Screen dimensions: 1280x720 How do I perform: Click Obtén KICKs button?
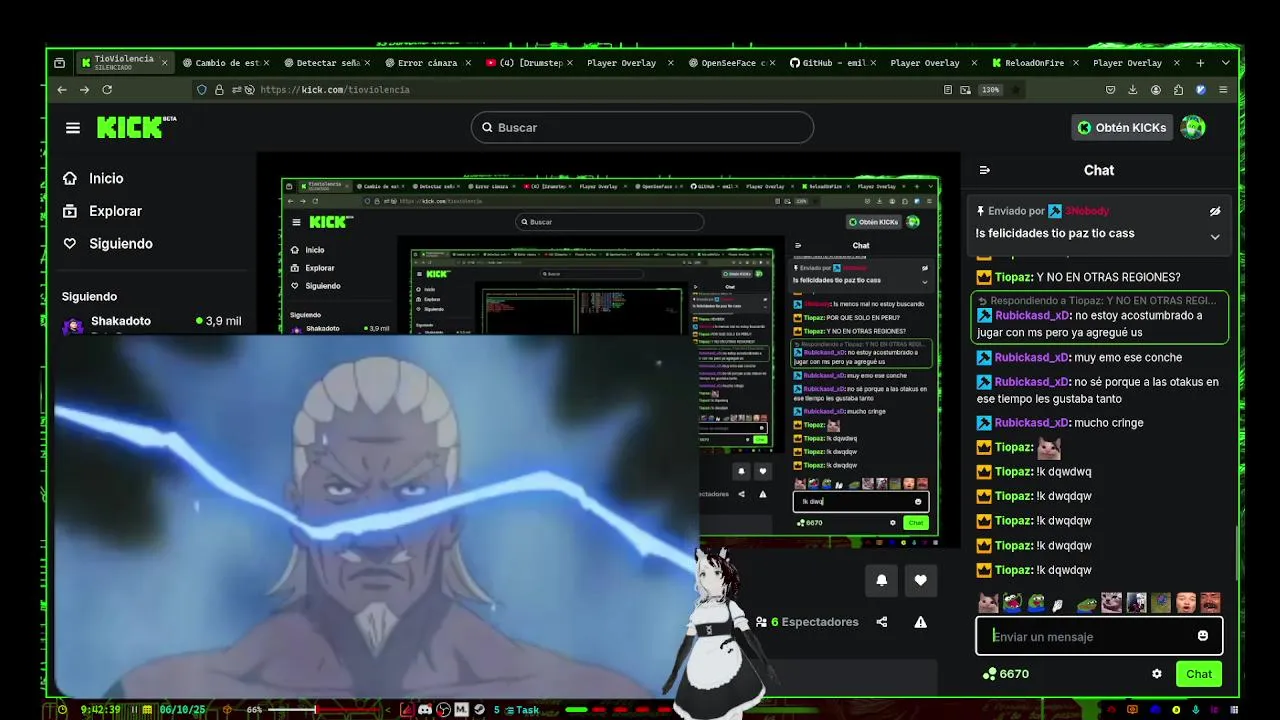click(x=1121, y=127)
